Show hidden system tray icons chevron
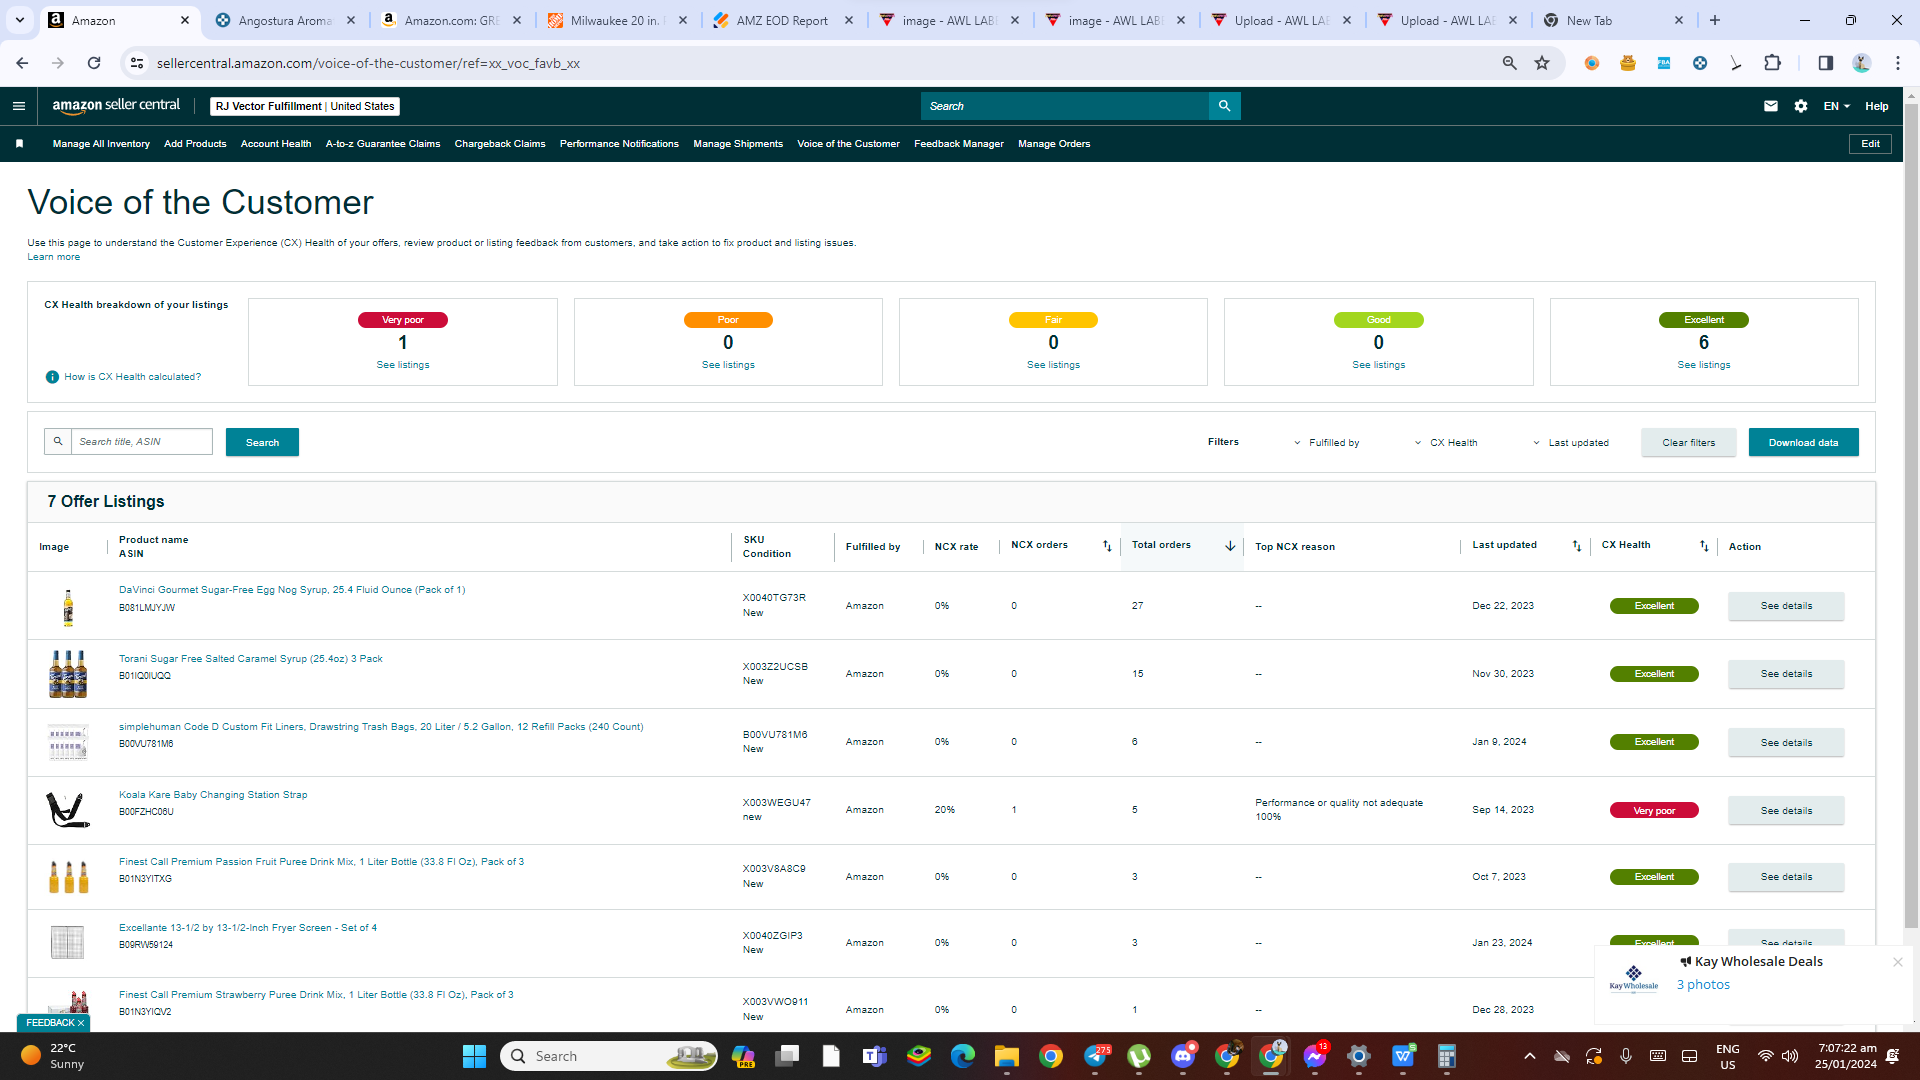The width and height of the screenshot is (1920, 1080). (x=1529, y=1056)
